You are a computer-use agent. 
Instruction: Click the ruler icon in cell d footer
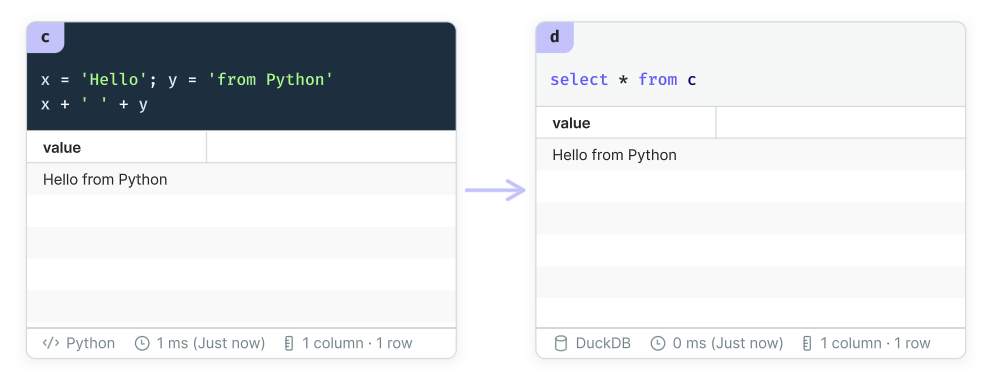pos(807,343)
